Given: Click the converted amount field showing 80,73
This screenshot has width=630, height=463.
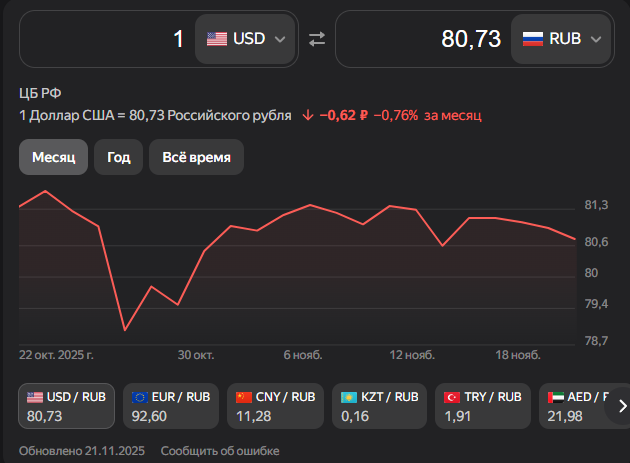Looking at the screenshot, I should (420, 39).
